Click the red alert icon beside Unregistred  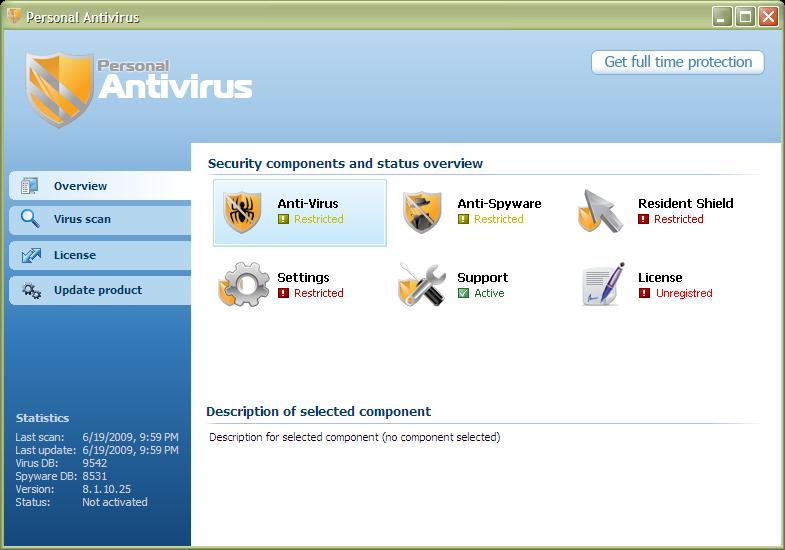pyautogui.click(x=644, y=293)
